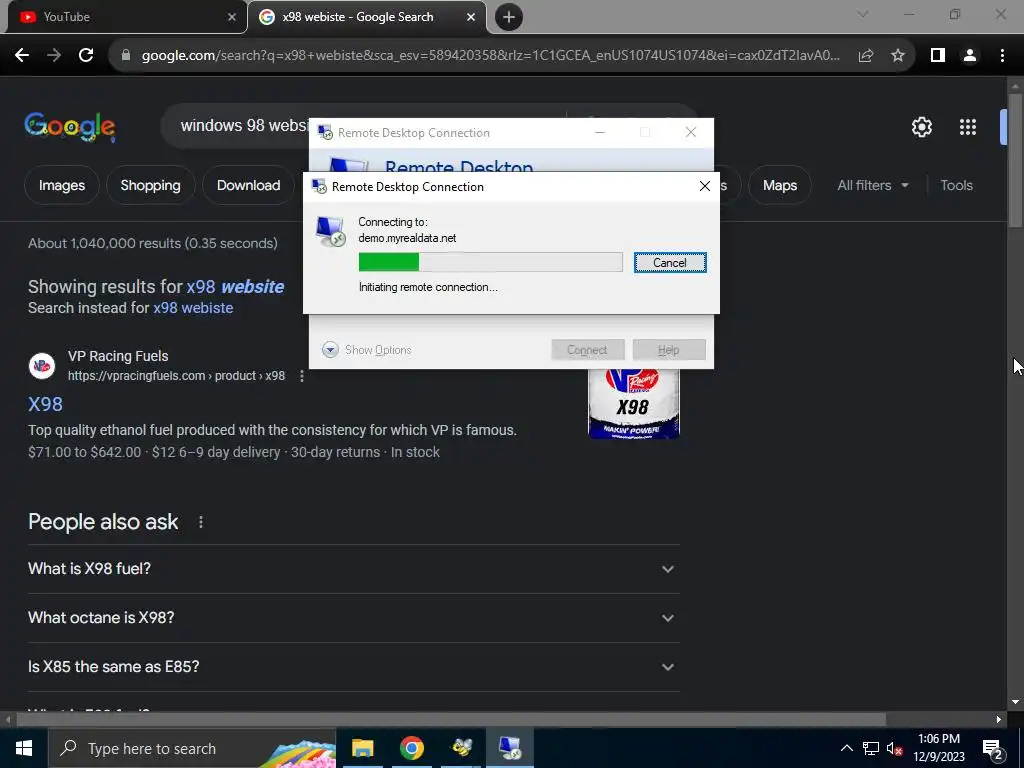Minimize the back Remote Desktop Connection window
The image size is (1024, 768).
pyautogui.click(x=600, y=133)
